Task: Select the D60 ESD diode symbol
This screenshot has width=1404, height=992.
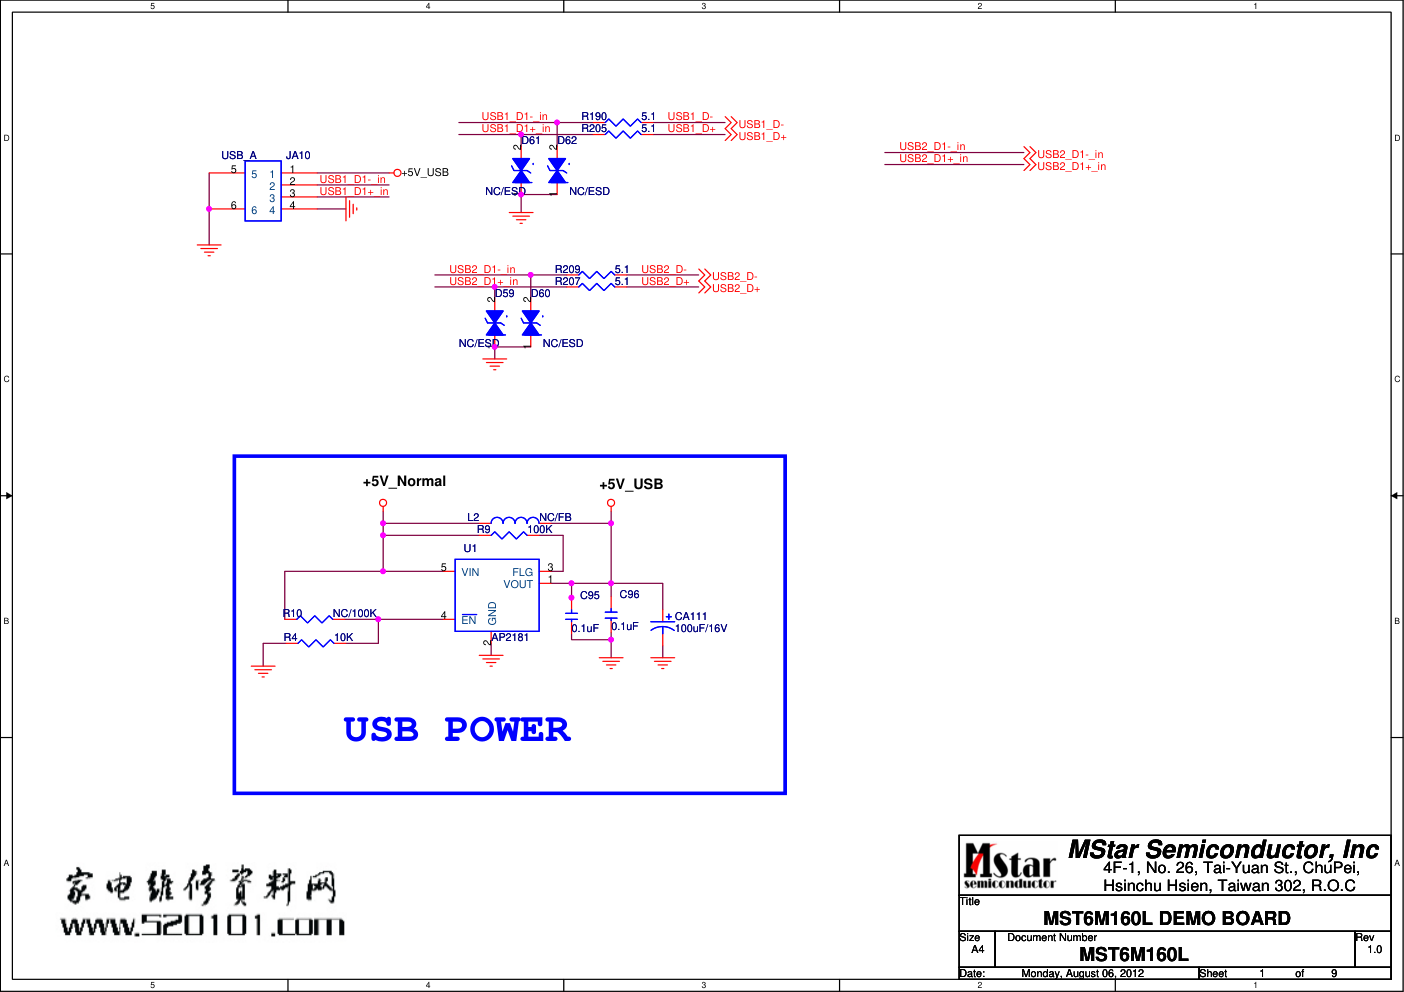Action: [x=531, y=323]
